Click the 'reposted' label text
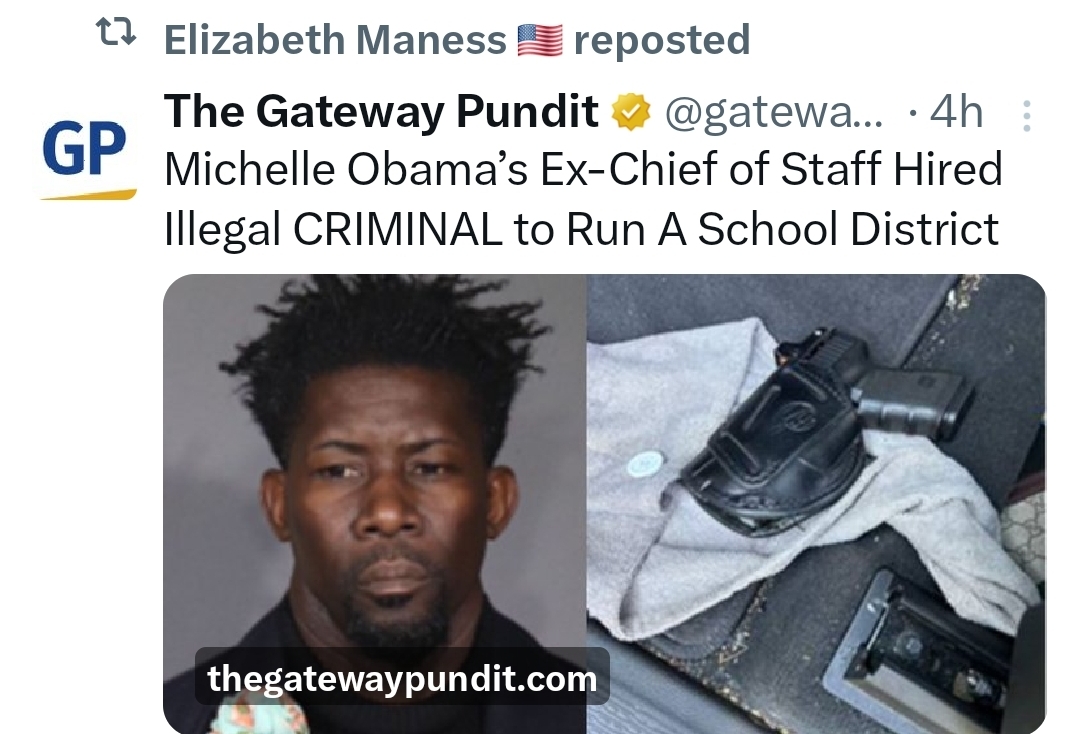Screen dimensions: 1079x734 pyautogui.click(x=662, y=41)
